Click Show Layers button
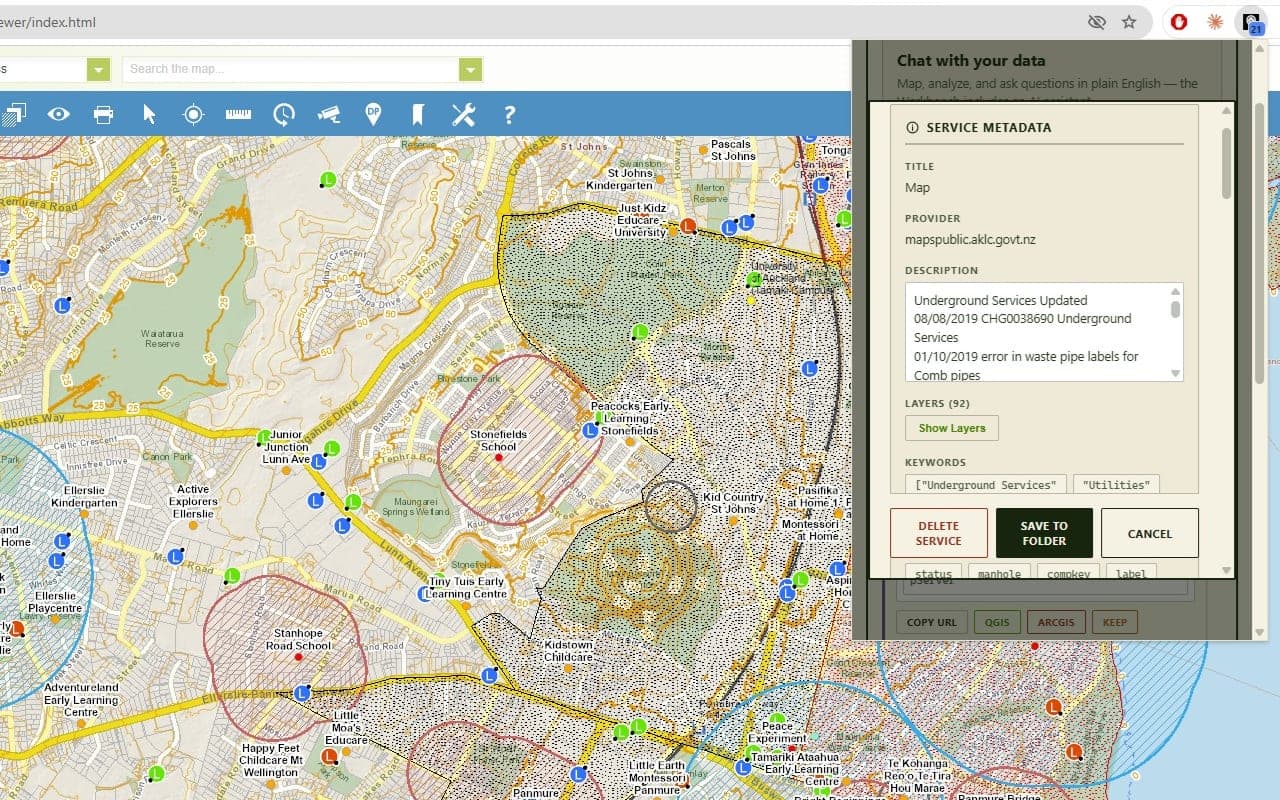1280x800 pixels. point(952,428)
